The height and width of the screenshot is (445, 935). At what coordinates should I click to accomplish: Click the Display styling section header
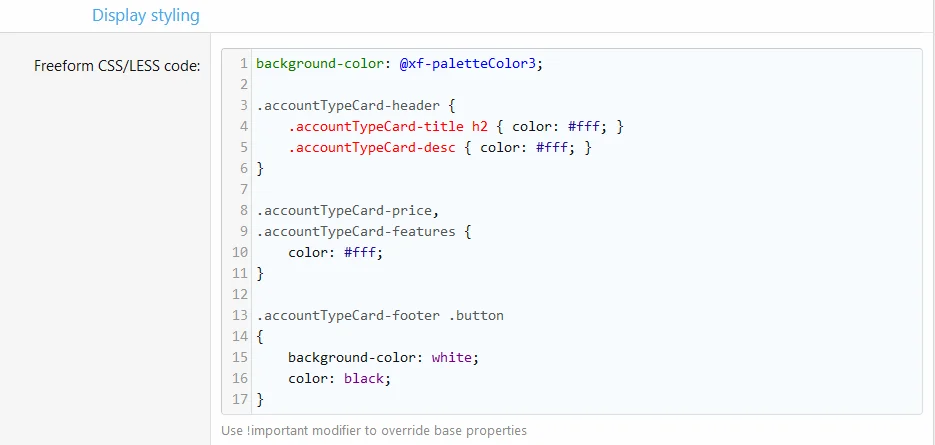point(145,16)
